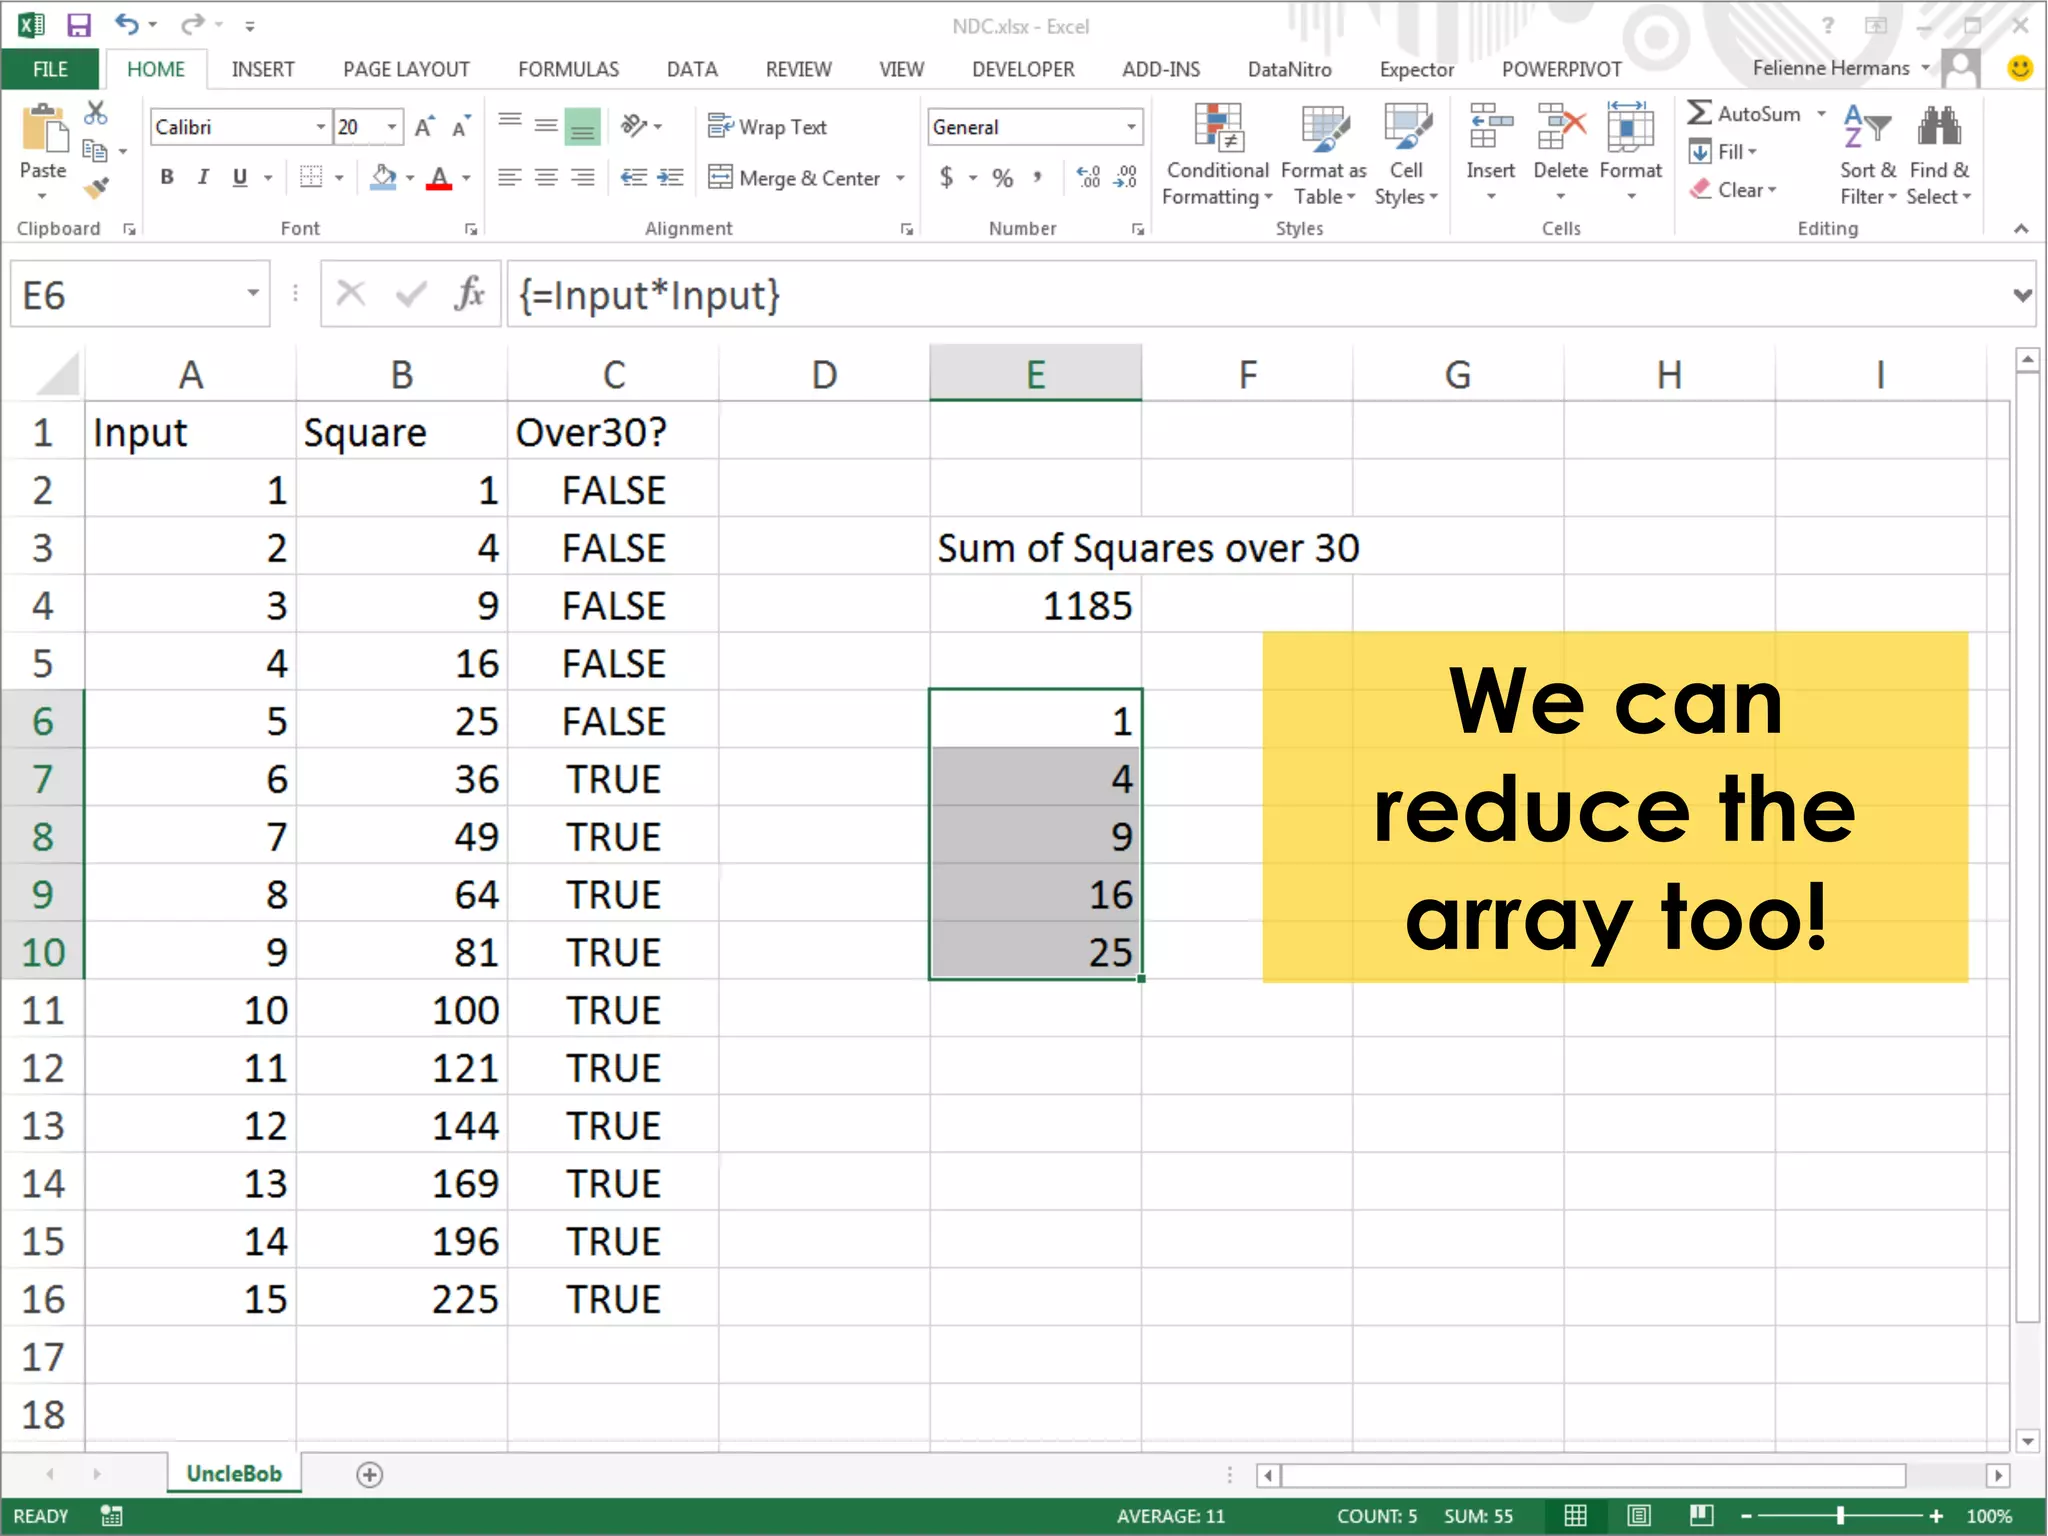Expand the Merge & Center dropdown arrow

901,178
